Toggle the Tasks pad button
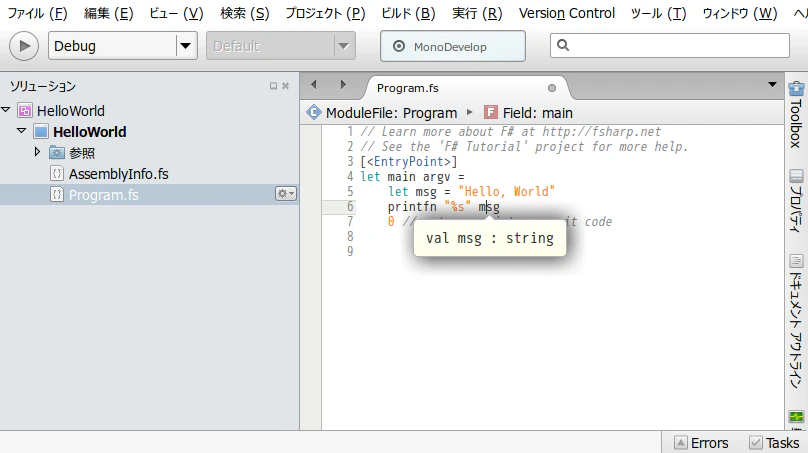 click(x=774, y=443)
